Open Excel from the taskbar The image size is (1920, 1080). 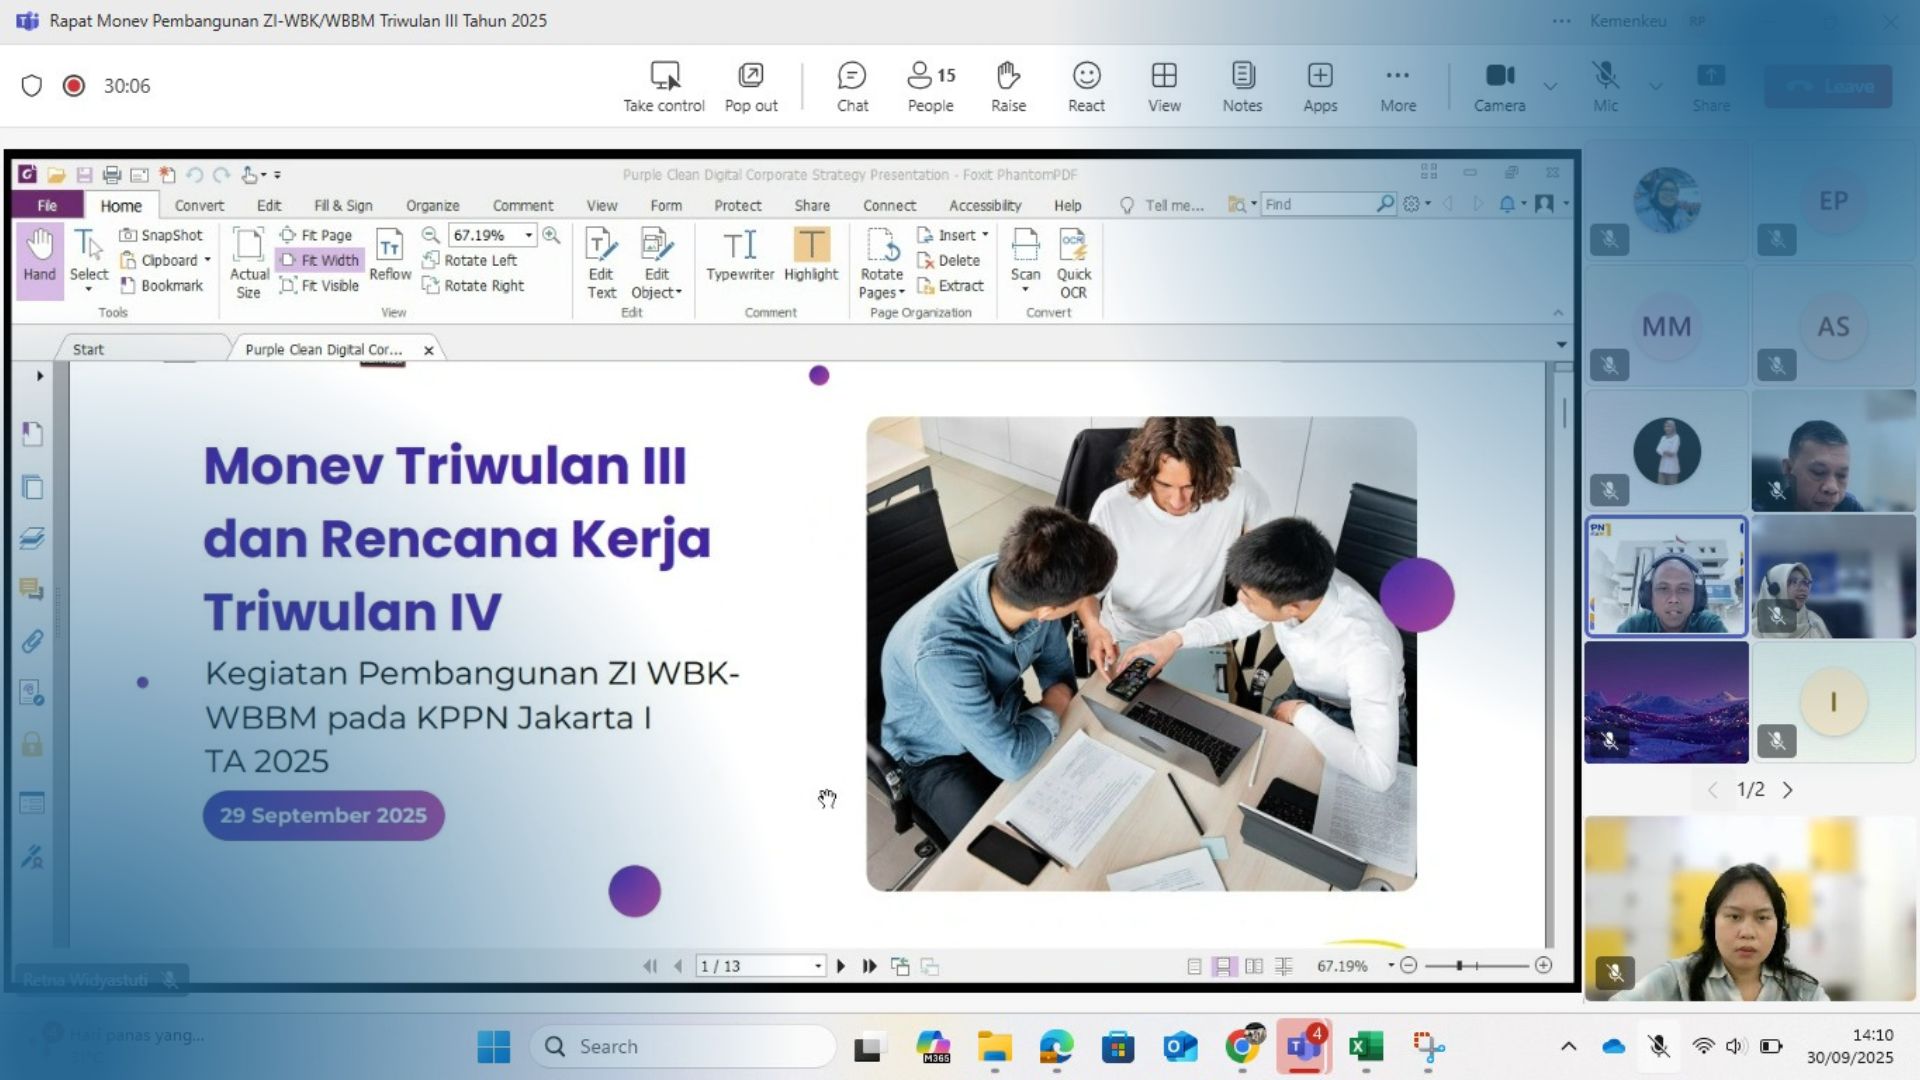click(1365, 1046)
